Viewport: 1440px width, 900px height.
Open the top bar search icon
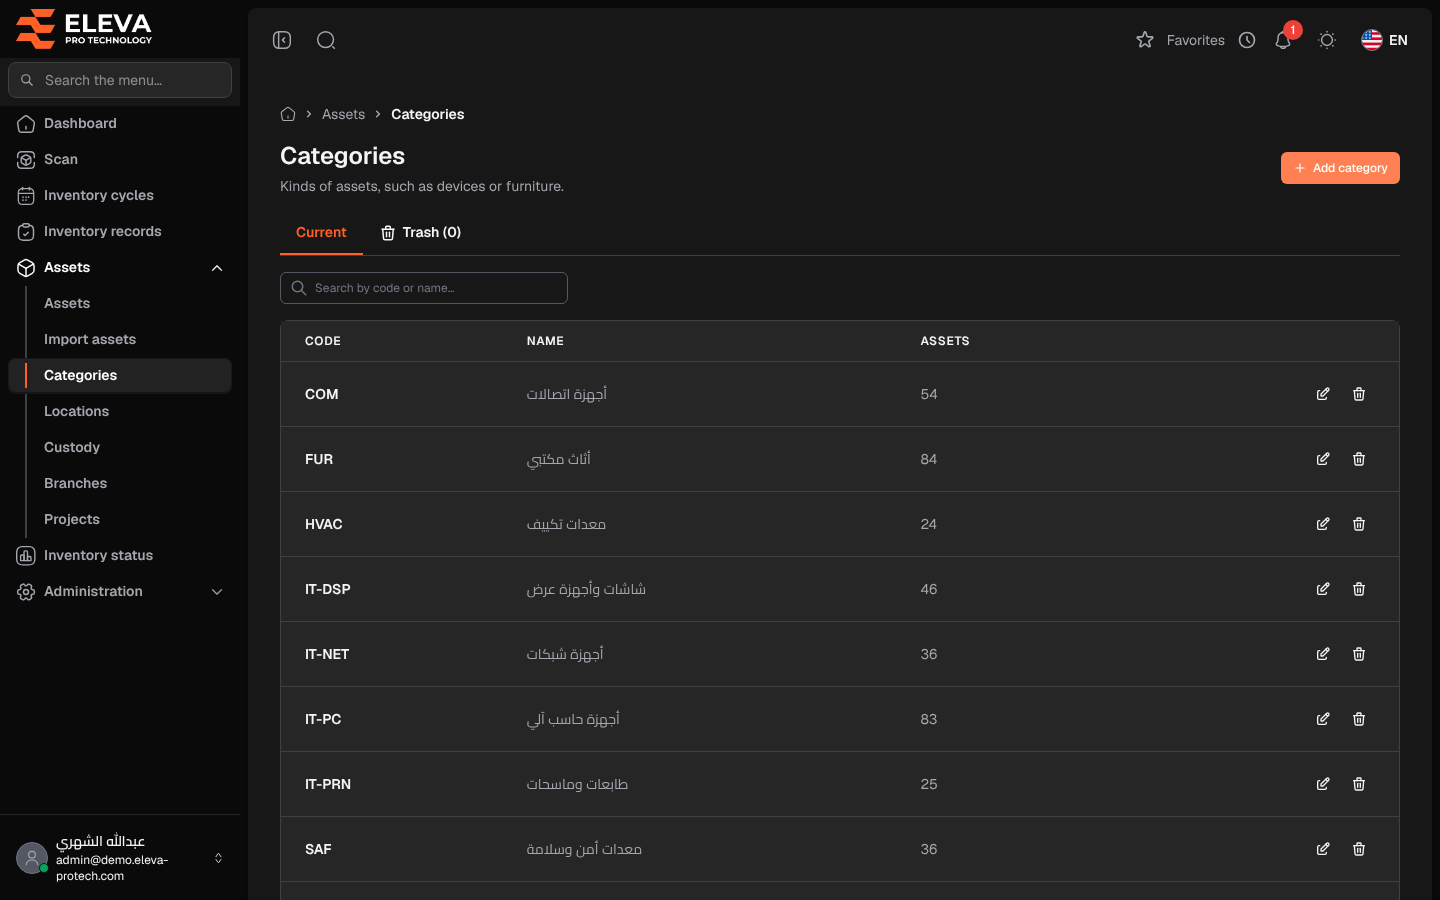point(326,40)
